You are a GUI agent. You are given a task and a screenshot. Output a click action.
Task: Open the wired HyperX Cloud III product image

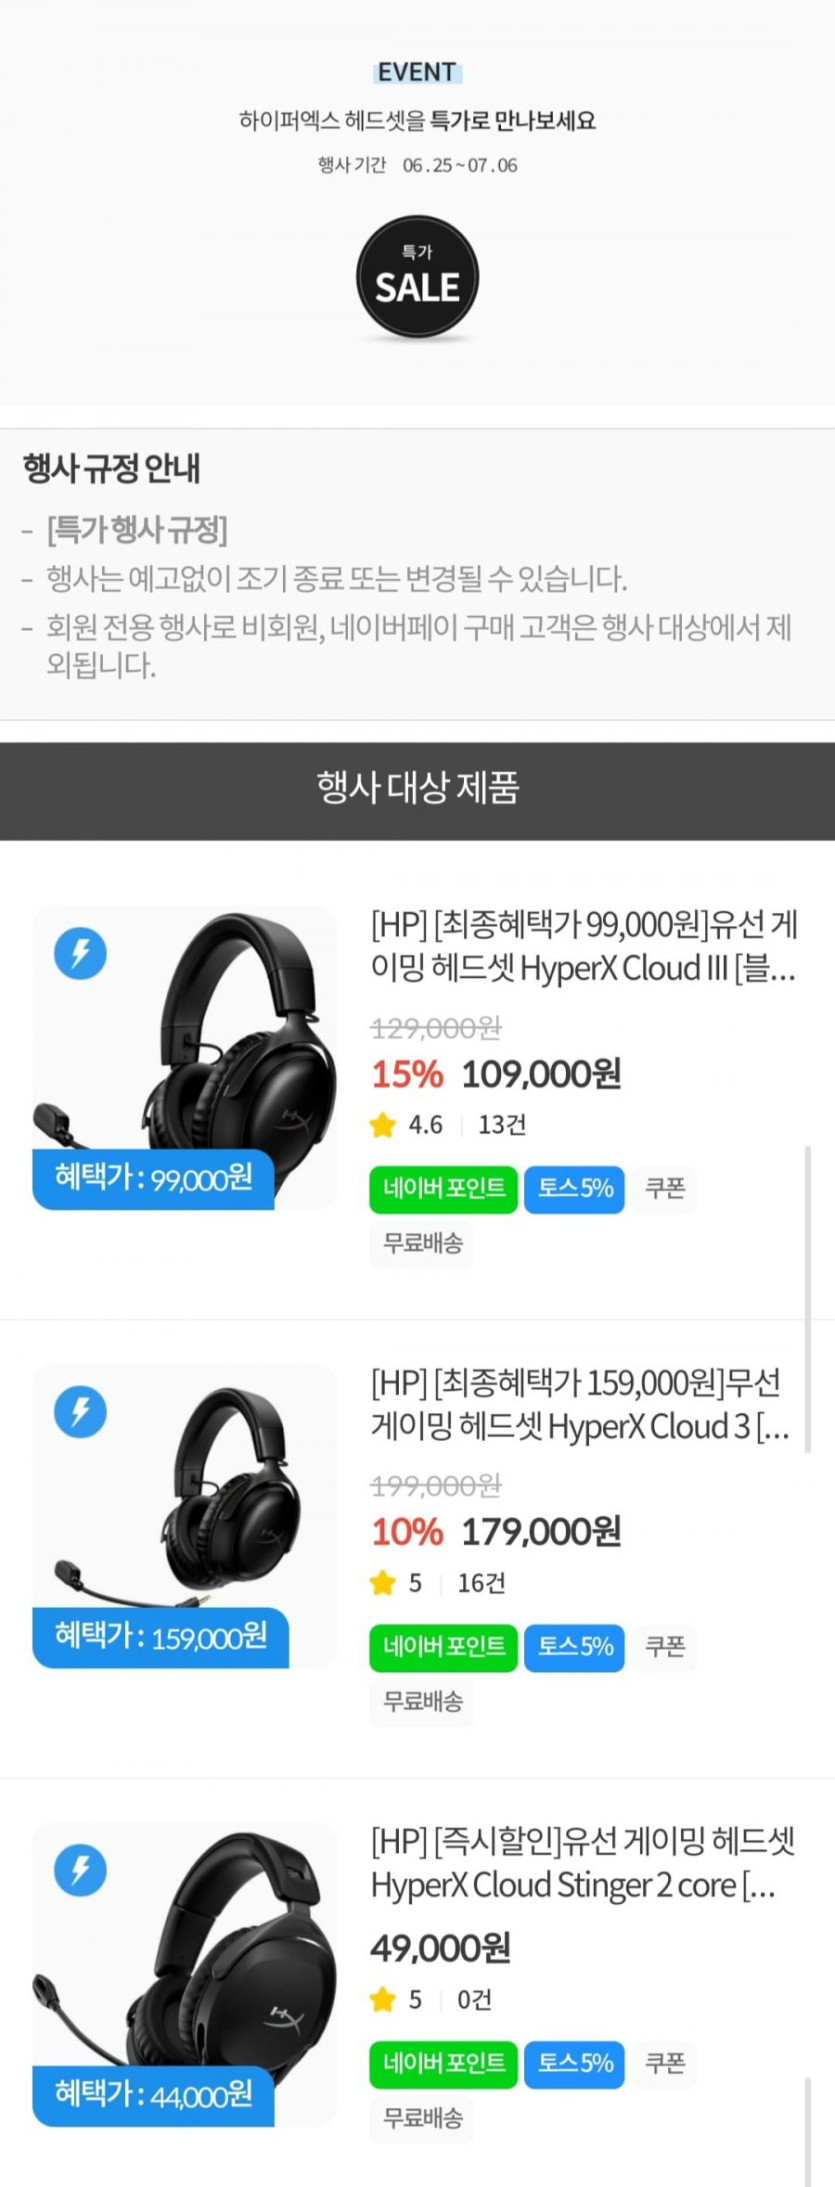coord(184,1058)
